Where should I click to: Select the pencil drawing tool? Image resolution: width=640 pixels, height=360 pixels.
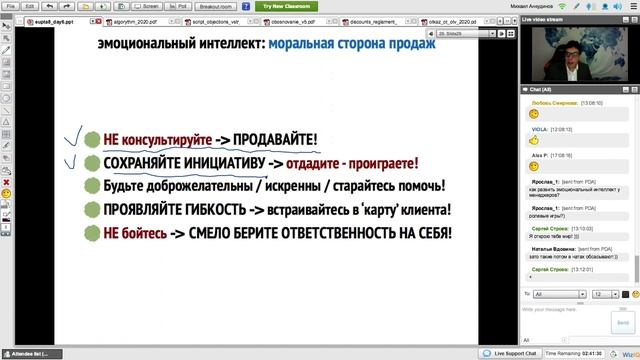click(6, 50)
